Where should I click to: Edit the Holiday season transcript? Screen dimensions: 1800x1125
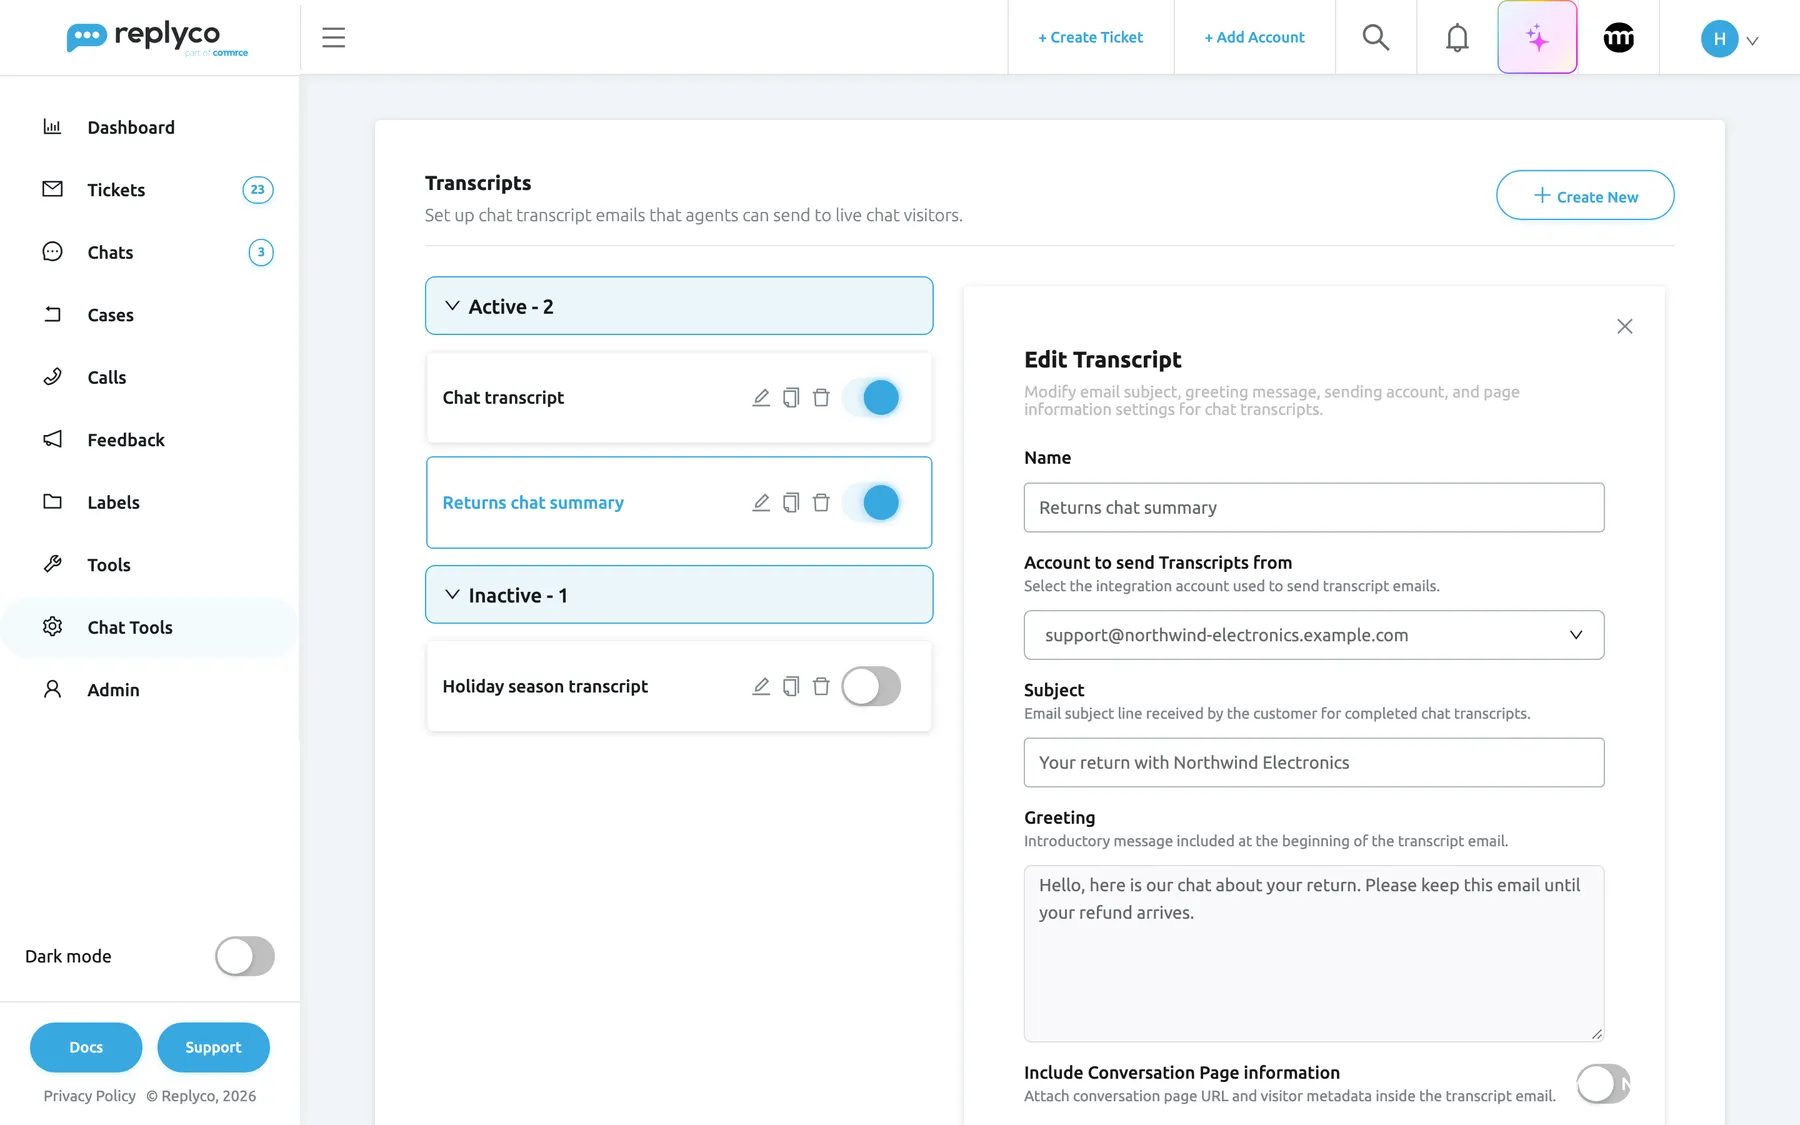coord(761,686)
